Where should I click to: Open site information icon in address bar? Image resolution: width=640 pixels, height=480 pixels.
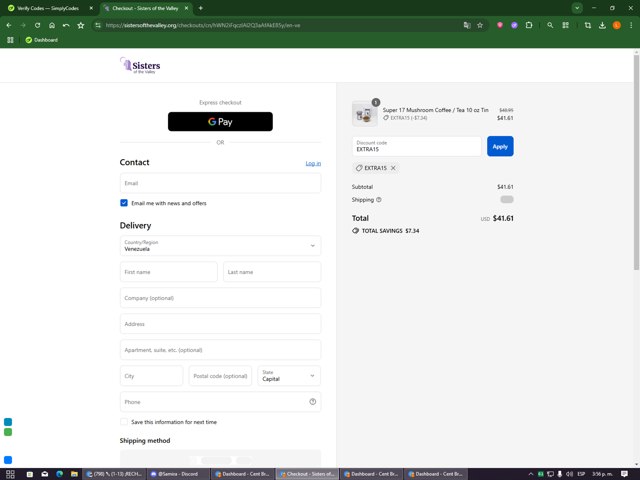pyautogui.click(x=98, y=25)
